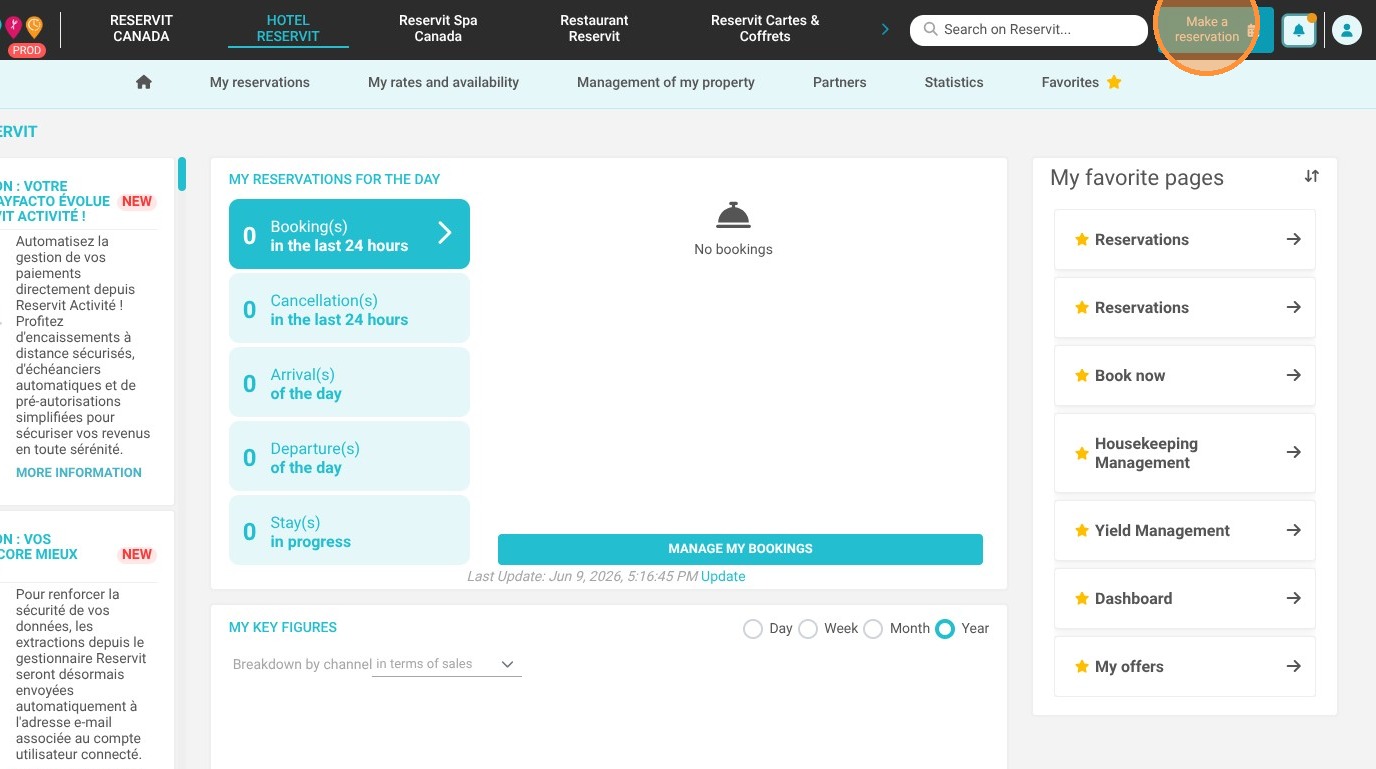The image size is (1376, 769).
Task: Select the Departure(s) of the day card
Action: (x=349, y=457)
